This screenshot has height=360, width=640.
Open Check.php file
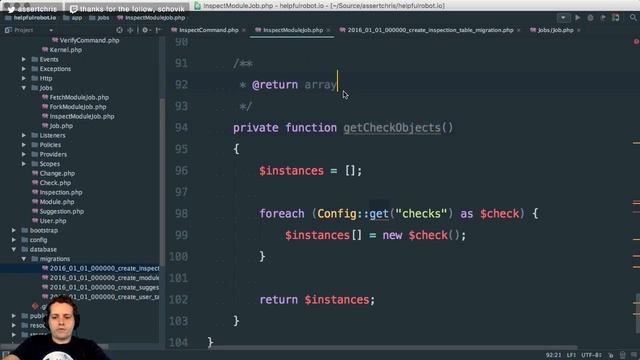click(x=51, y=183)
